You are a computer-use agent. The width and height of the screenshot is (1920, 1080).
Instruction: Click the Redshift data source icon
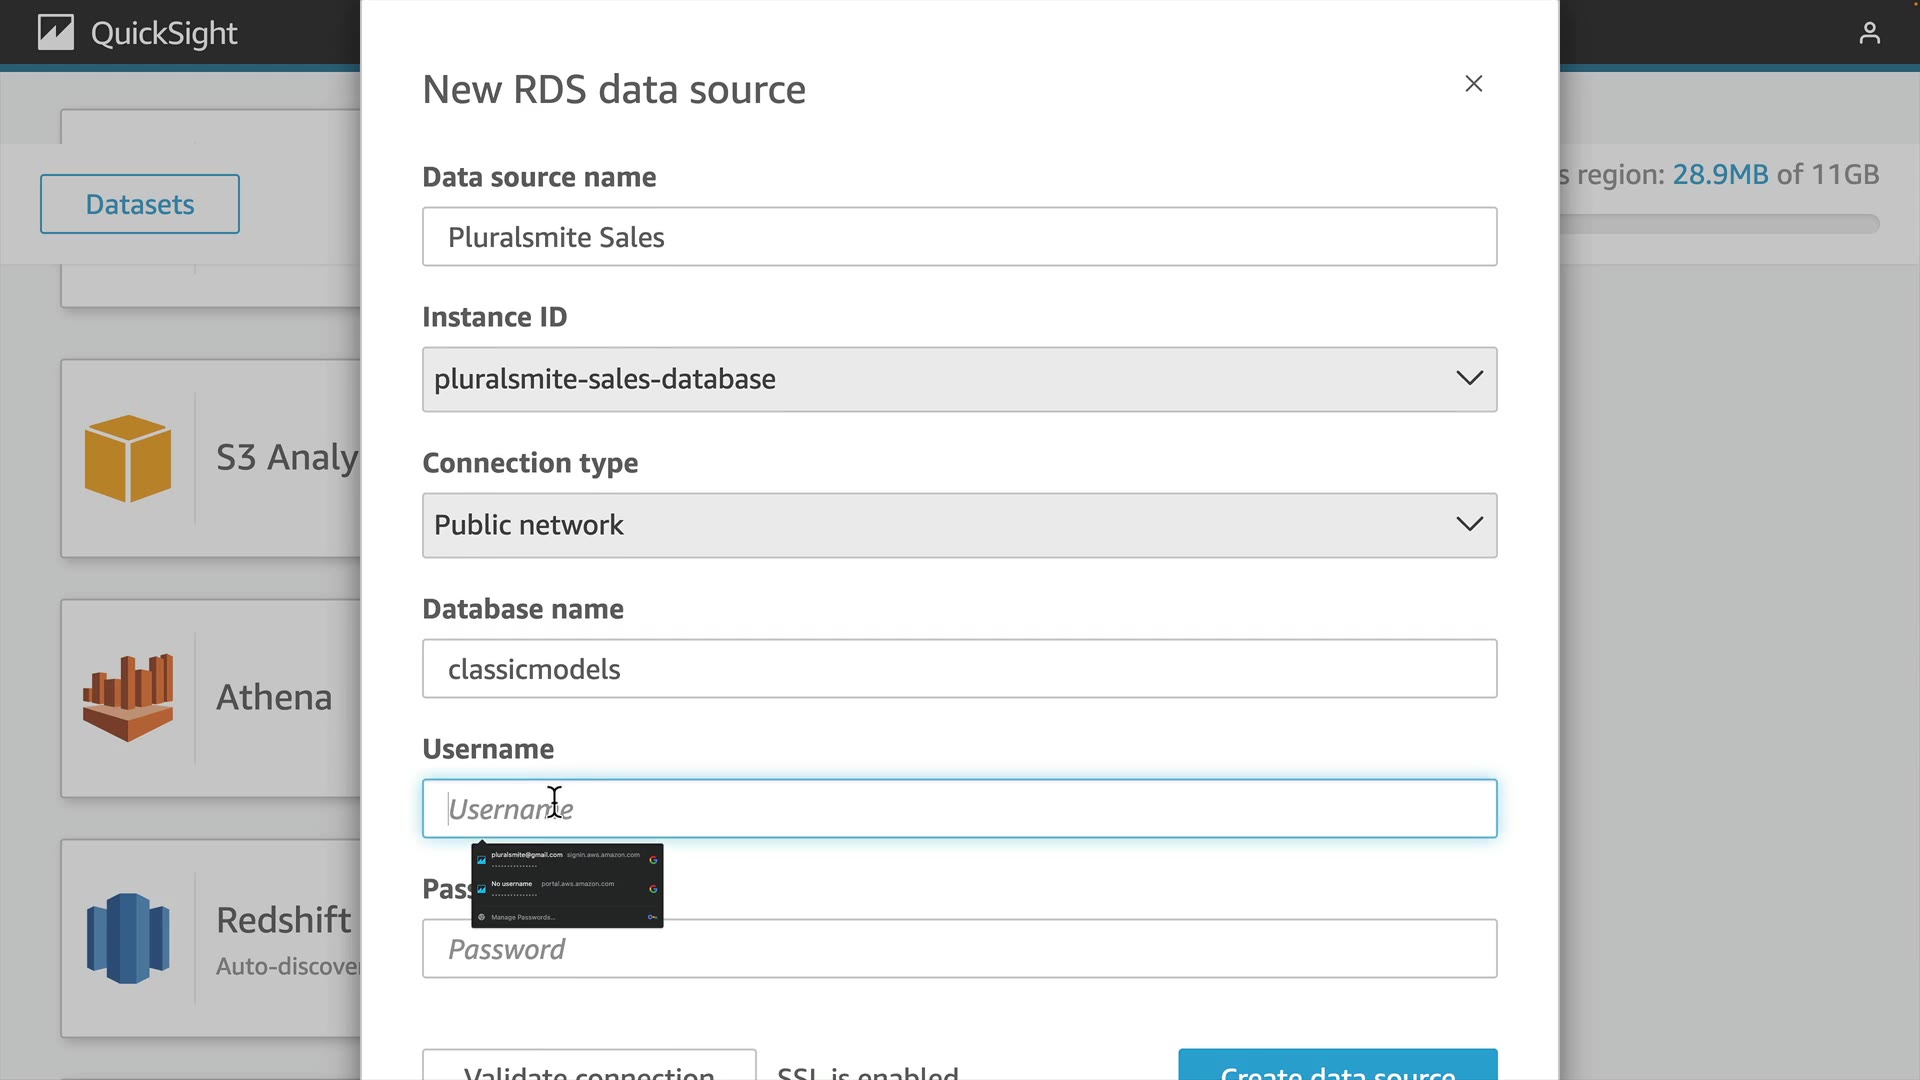click(128, 938)
